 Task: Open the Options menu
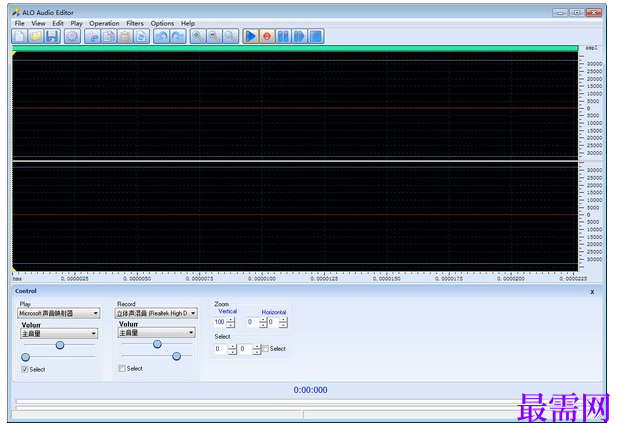click(162, 23)
